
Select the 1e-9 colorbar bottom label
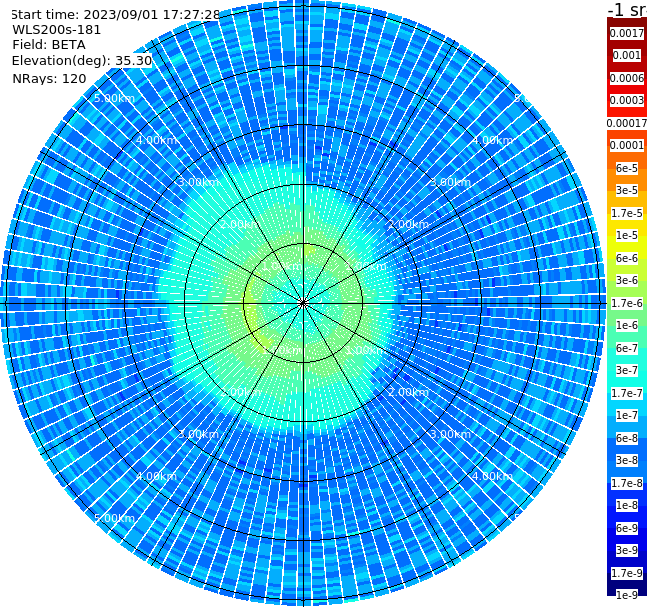click(627, 595)
